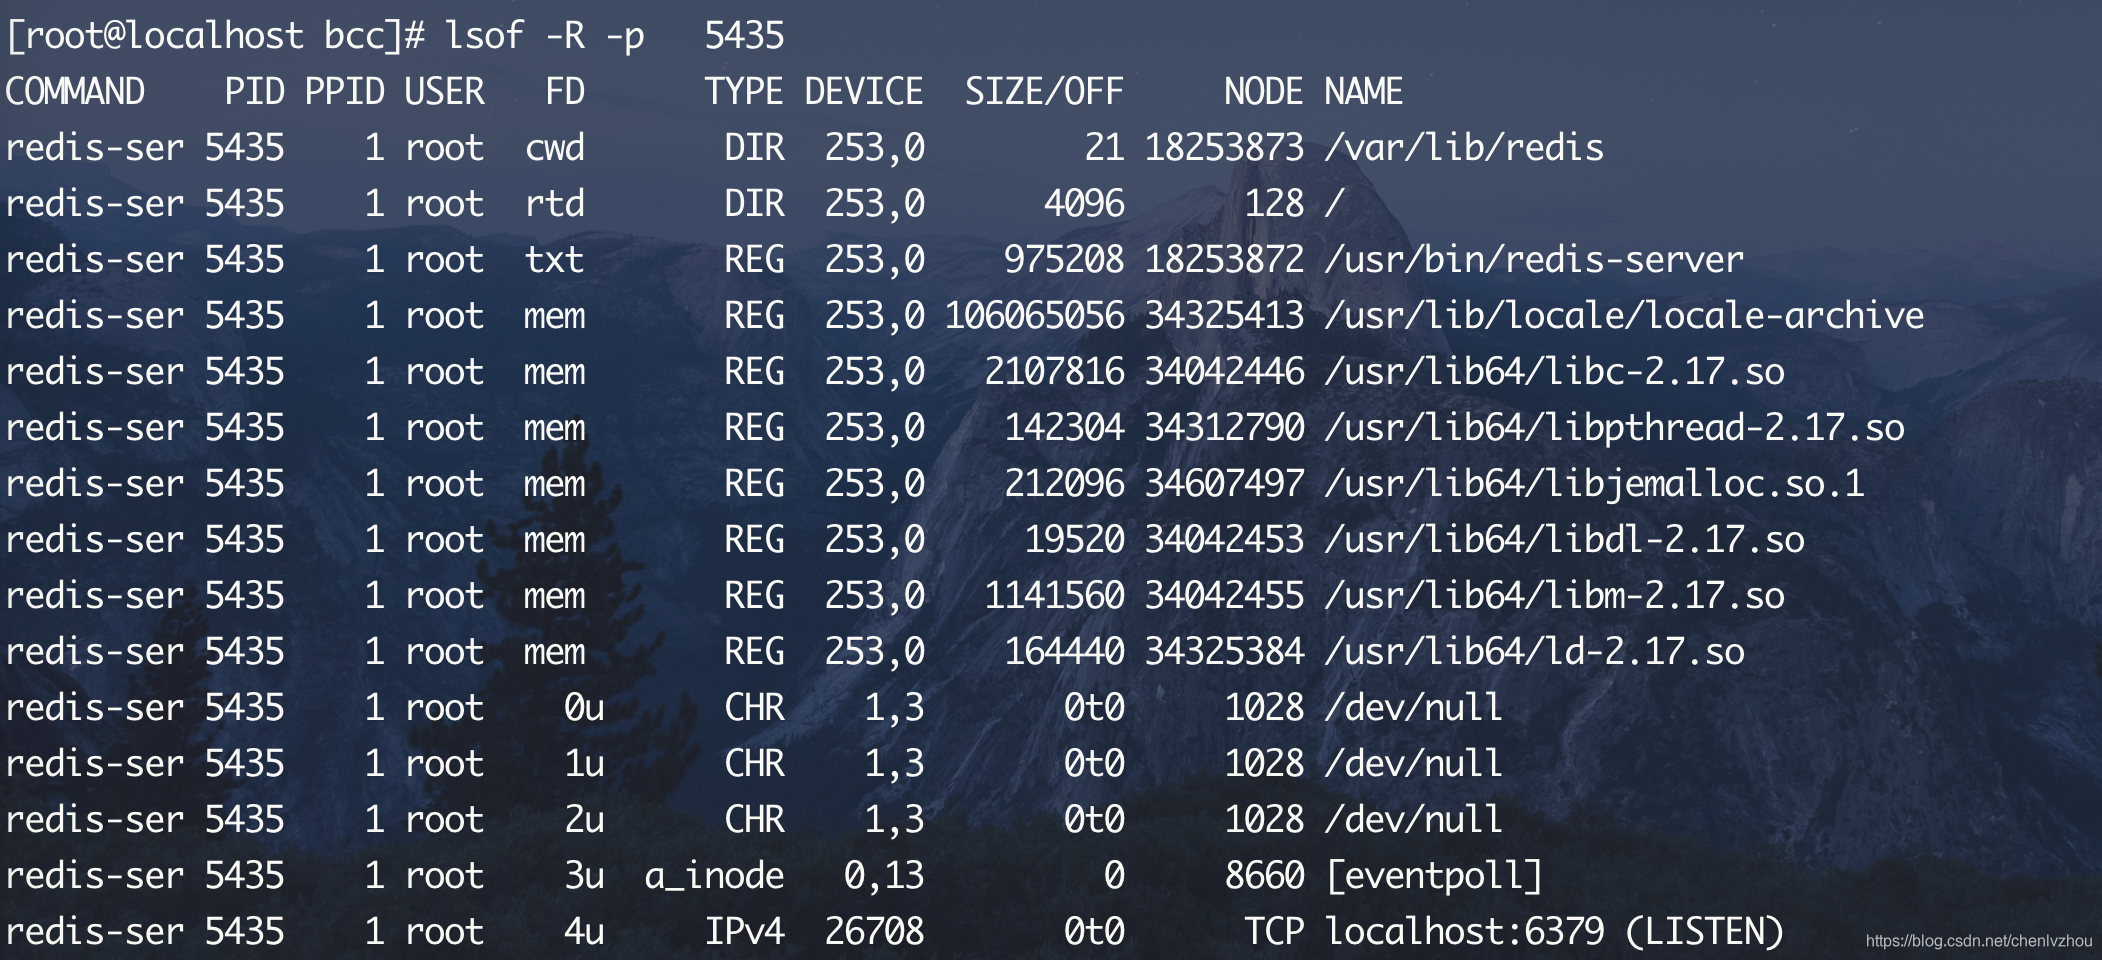Screen dimensions: 2102x960
Task: Click the a_inode type entry
Action: [x=715, y=876]
